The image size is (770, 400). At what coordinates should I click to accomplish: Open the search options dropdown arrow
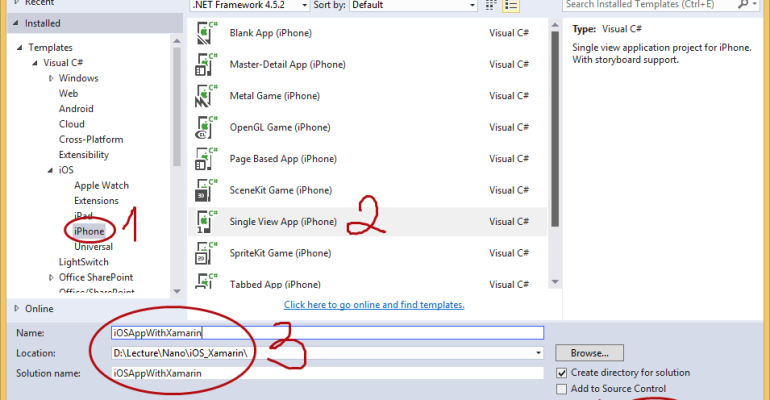[755, 4]
